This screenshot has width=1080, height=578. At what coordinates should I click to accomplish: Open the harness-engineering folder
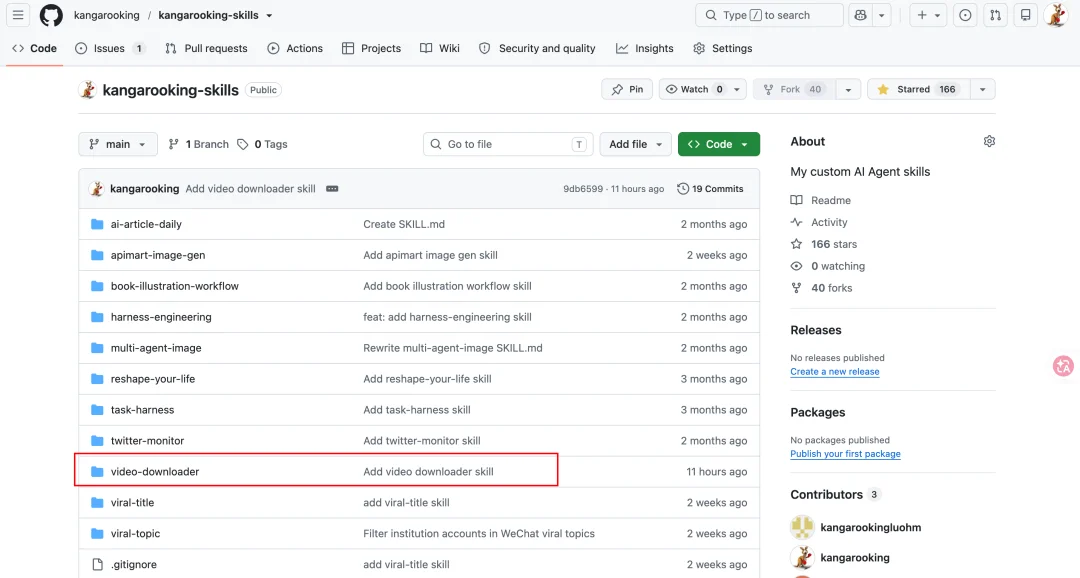161,317
